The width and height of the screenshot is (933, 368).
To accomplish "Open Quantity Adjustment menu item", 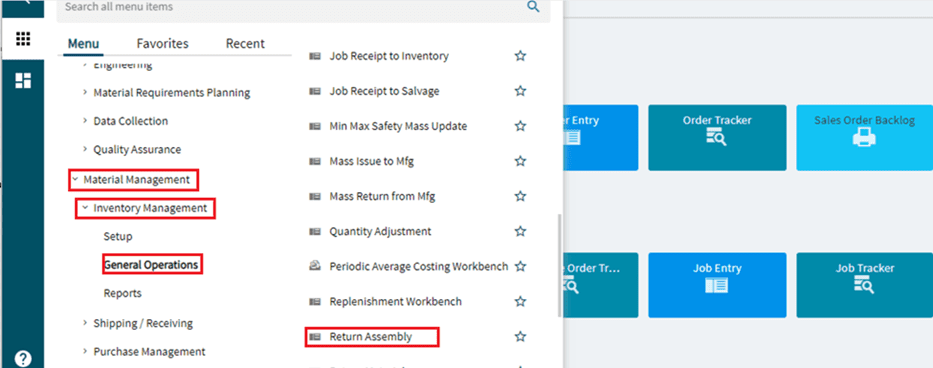I will 380,231.
